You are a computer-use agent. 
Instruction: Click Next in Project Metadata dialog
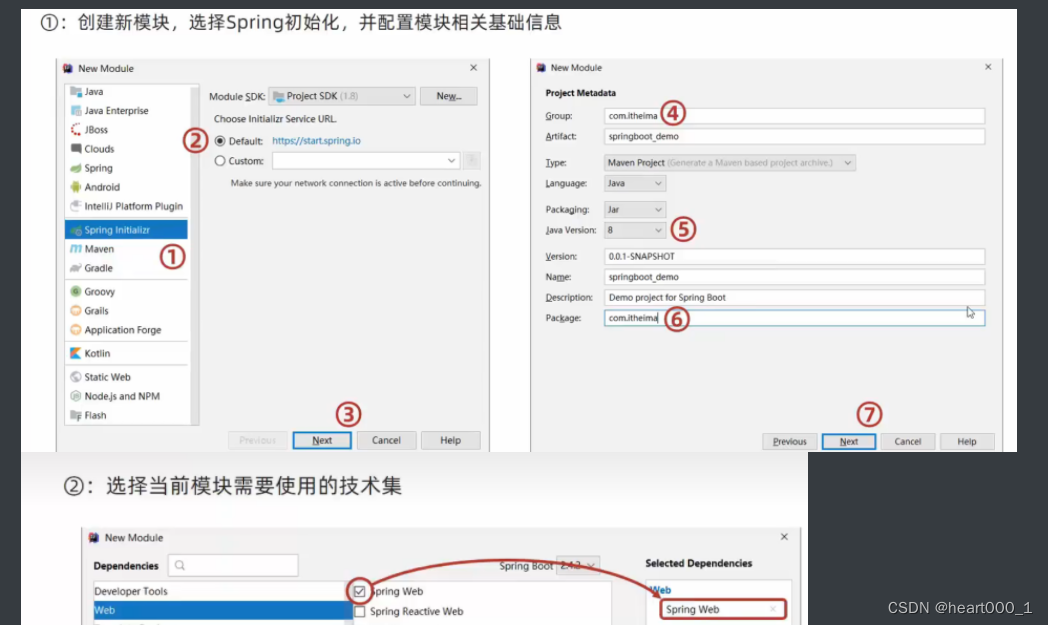tap(849, 442)
